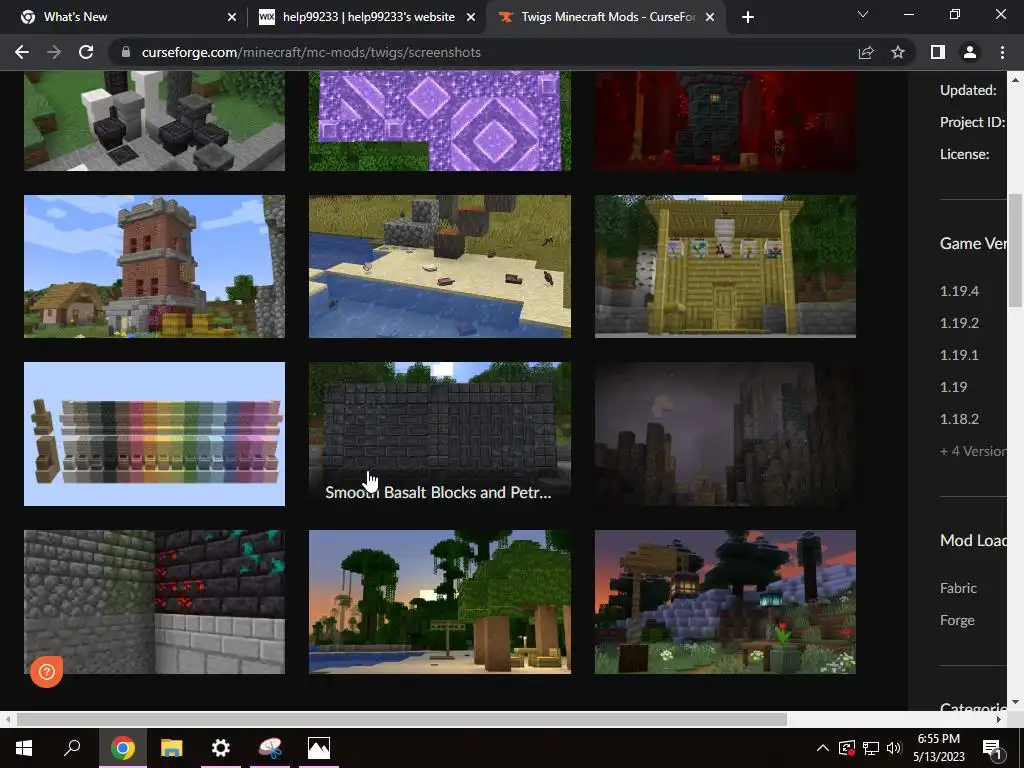Click the browser forward arrow

54,52
